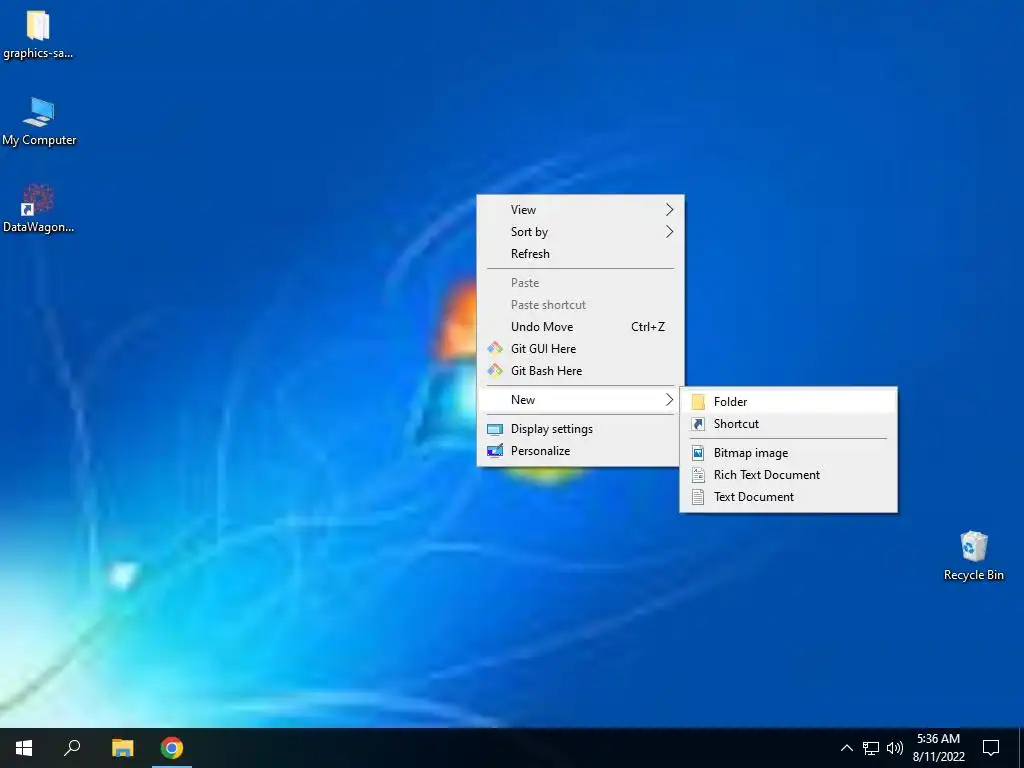Create a new Bitmap image

(x=788, y=453)
